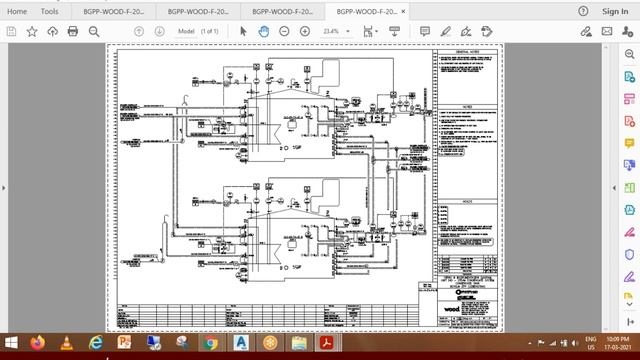640x360 pixels.
Task: Go to the previous page arrow
Action: point(139,31)
